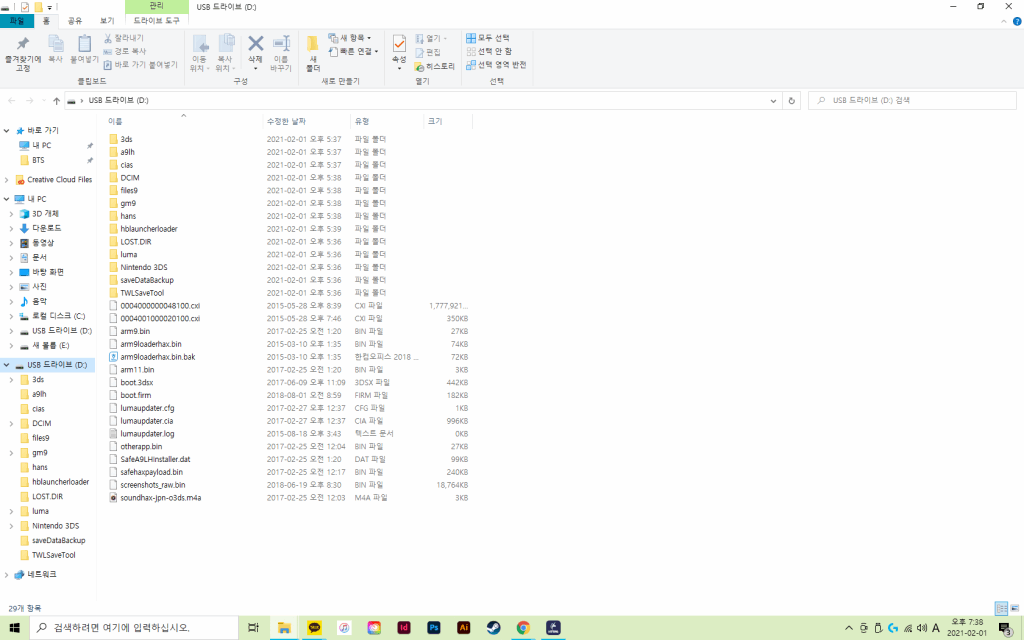Screen dimensions: 1024x640
Task: Click the 관리 contextual tab header
Action: [x=157, y=7]
